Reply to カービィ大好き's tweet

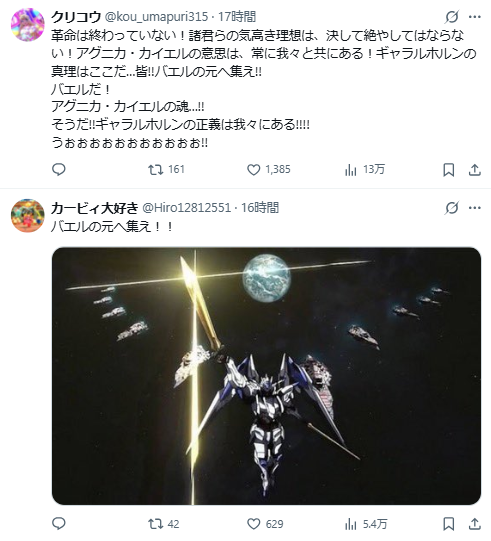59,524
